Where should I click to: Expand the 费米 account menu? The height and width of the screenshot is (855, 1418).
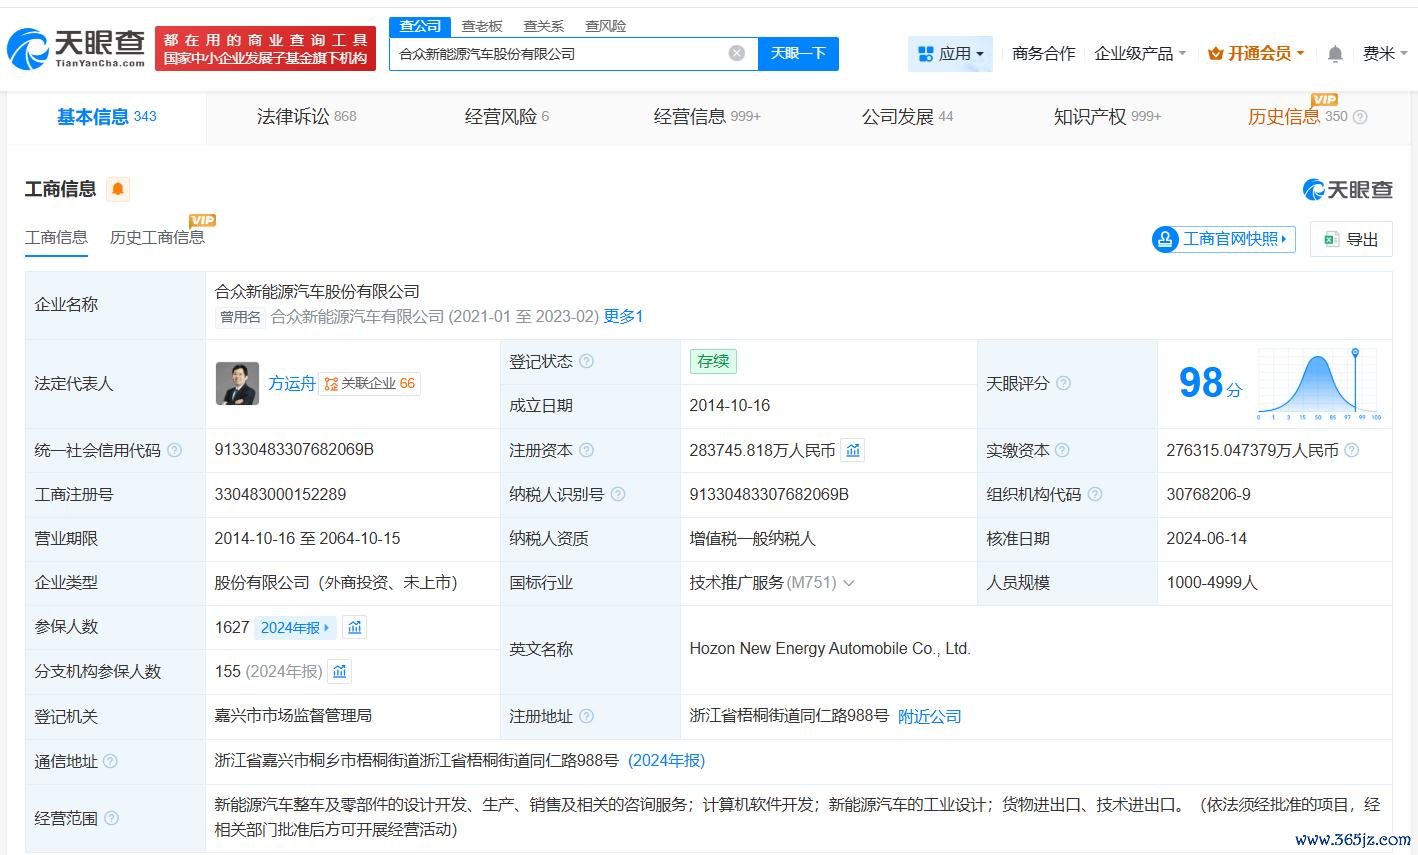pos(1385,53)
